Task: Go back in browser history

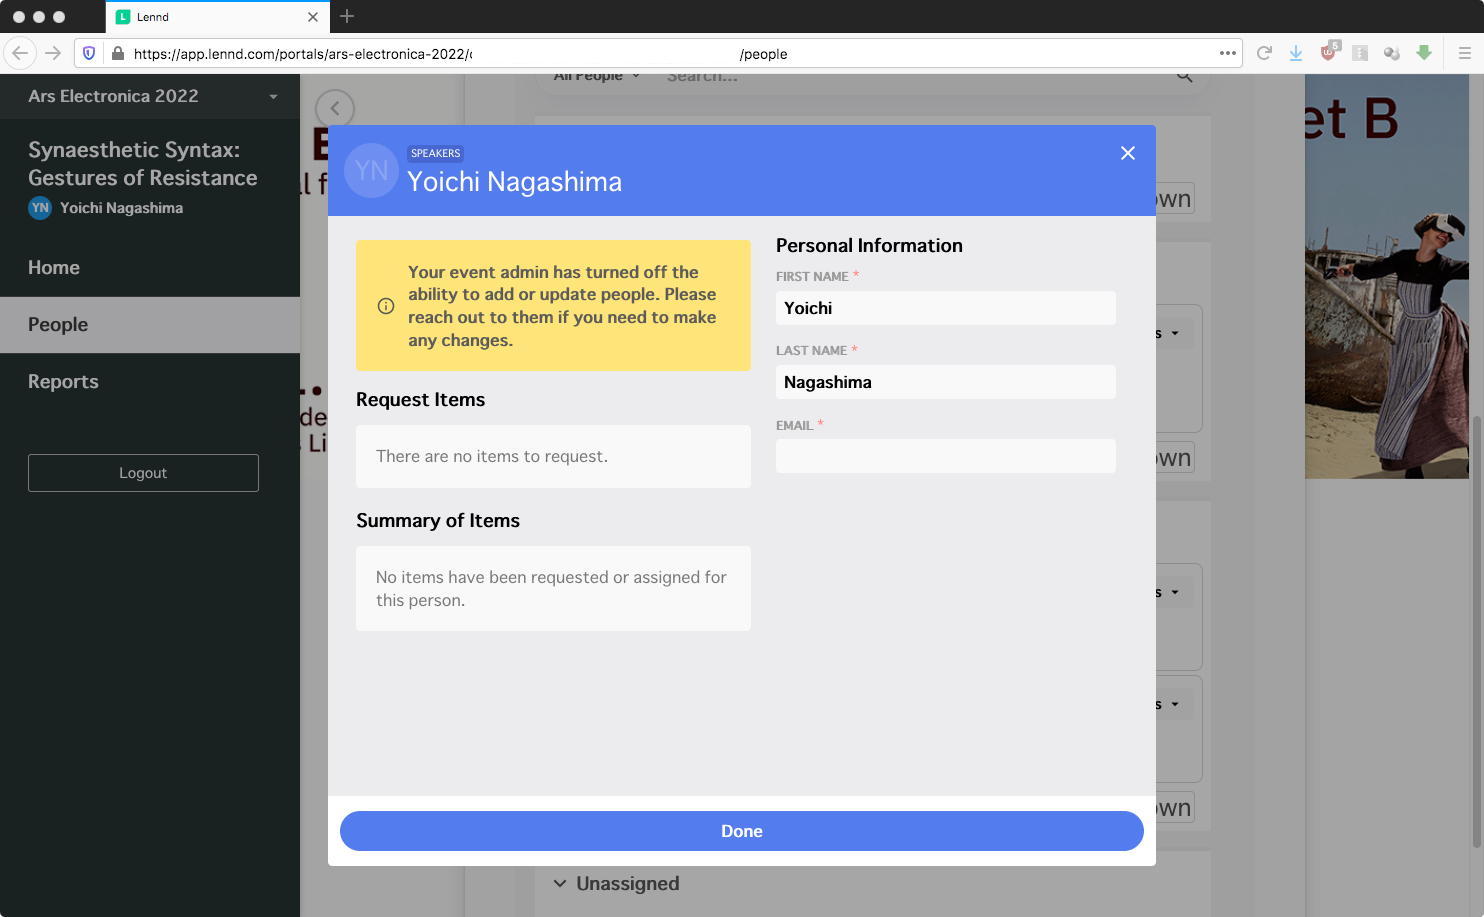Action: click(x=20, y=53)
